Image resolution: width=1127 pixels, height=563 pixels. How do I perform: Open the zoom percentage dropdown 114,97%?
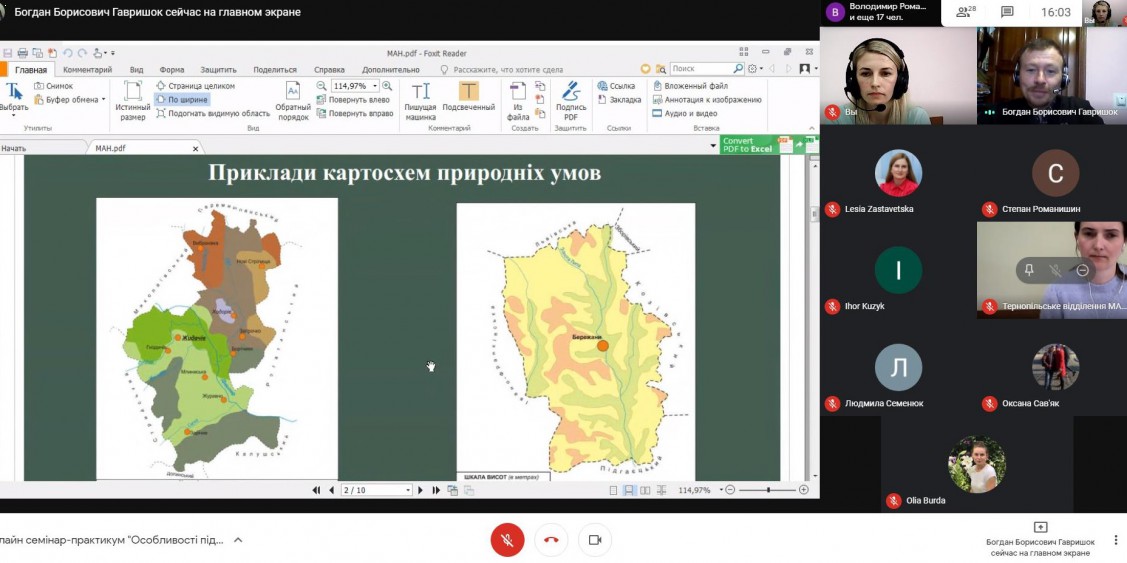pyautogui.click(x=375, y=86)
